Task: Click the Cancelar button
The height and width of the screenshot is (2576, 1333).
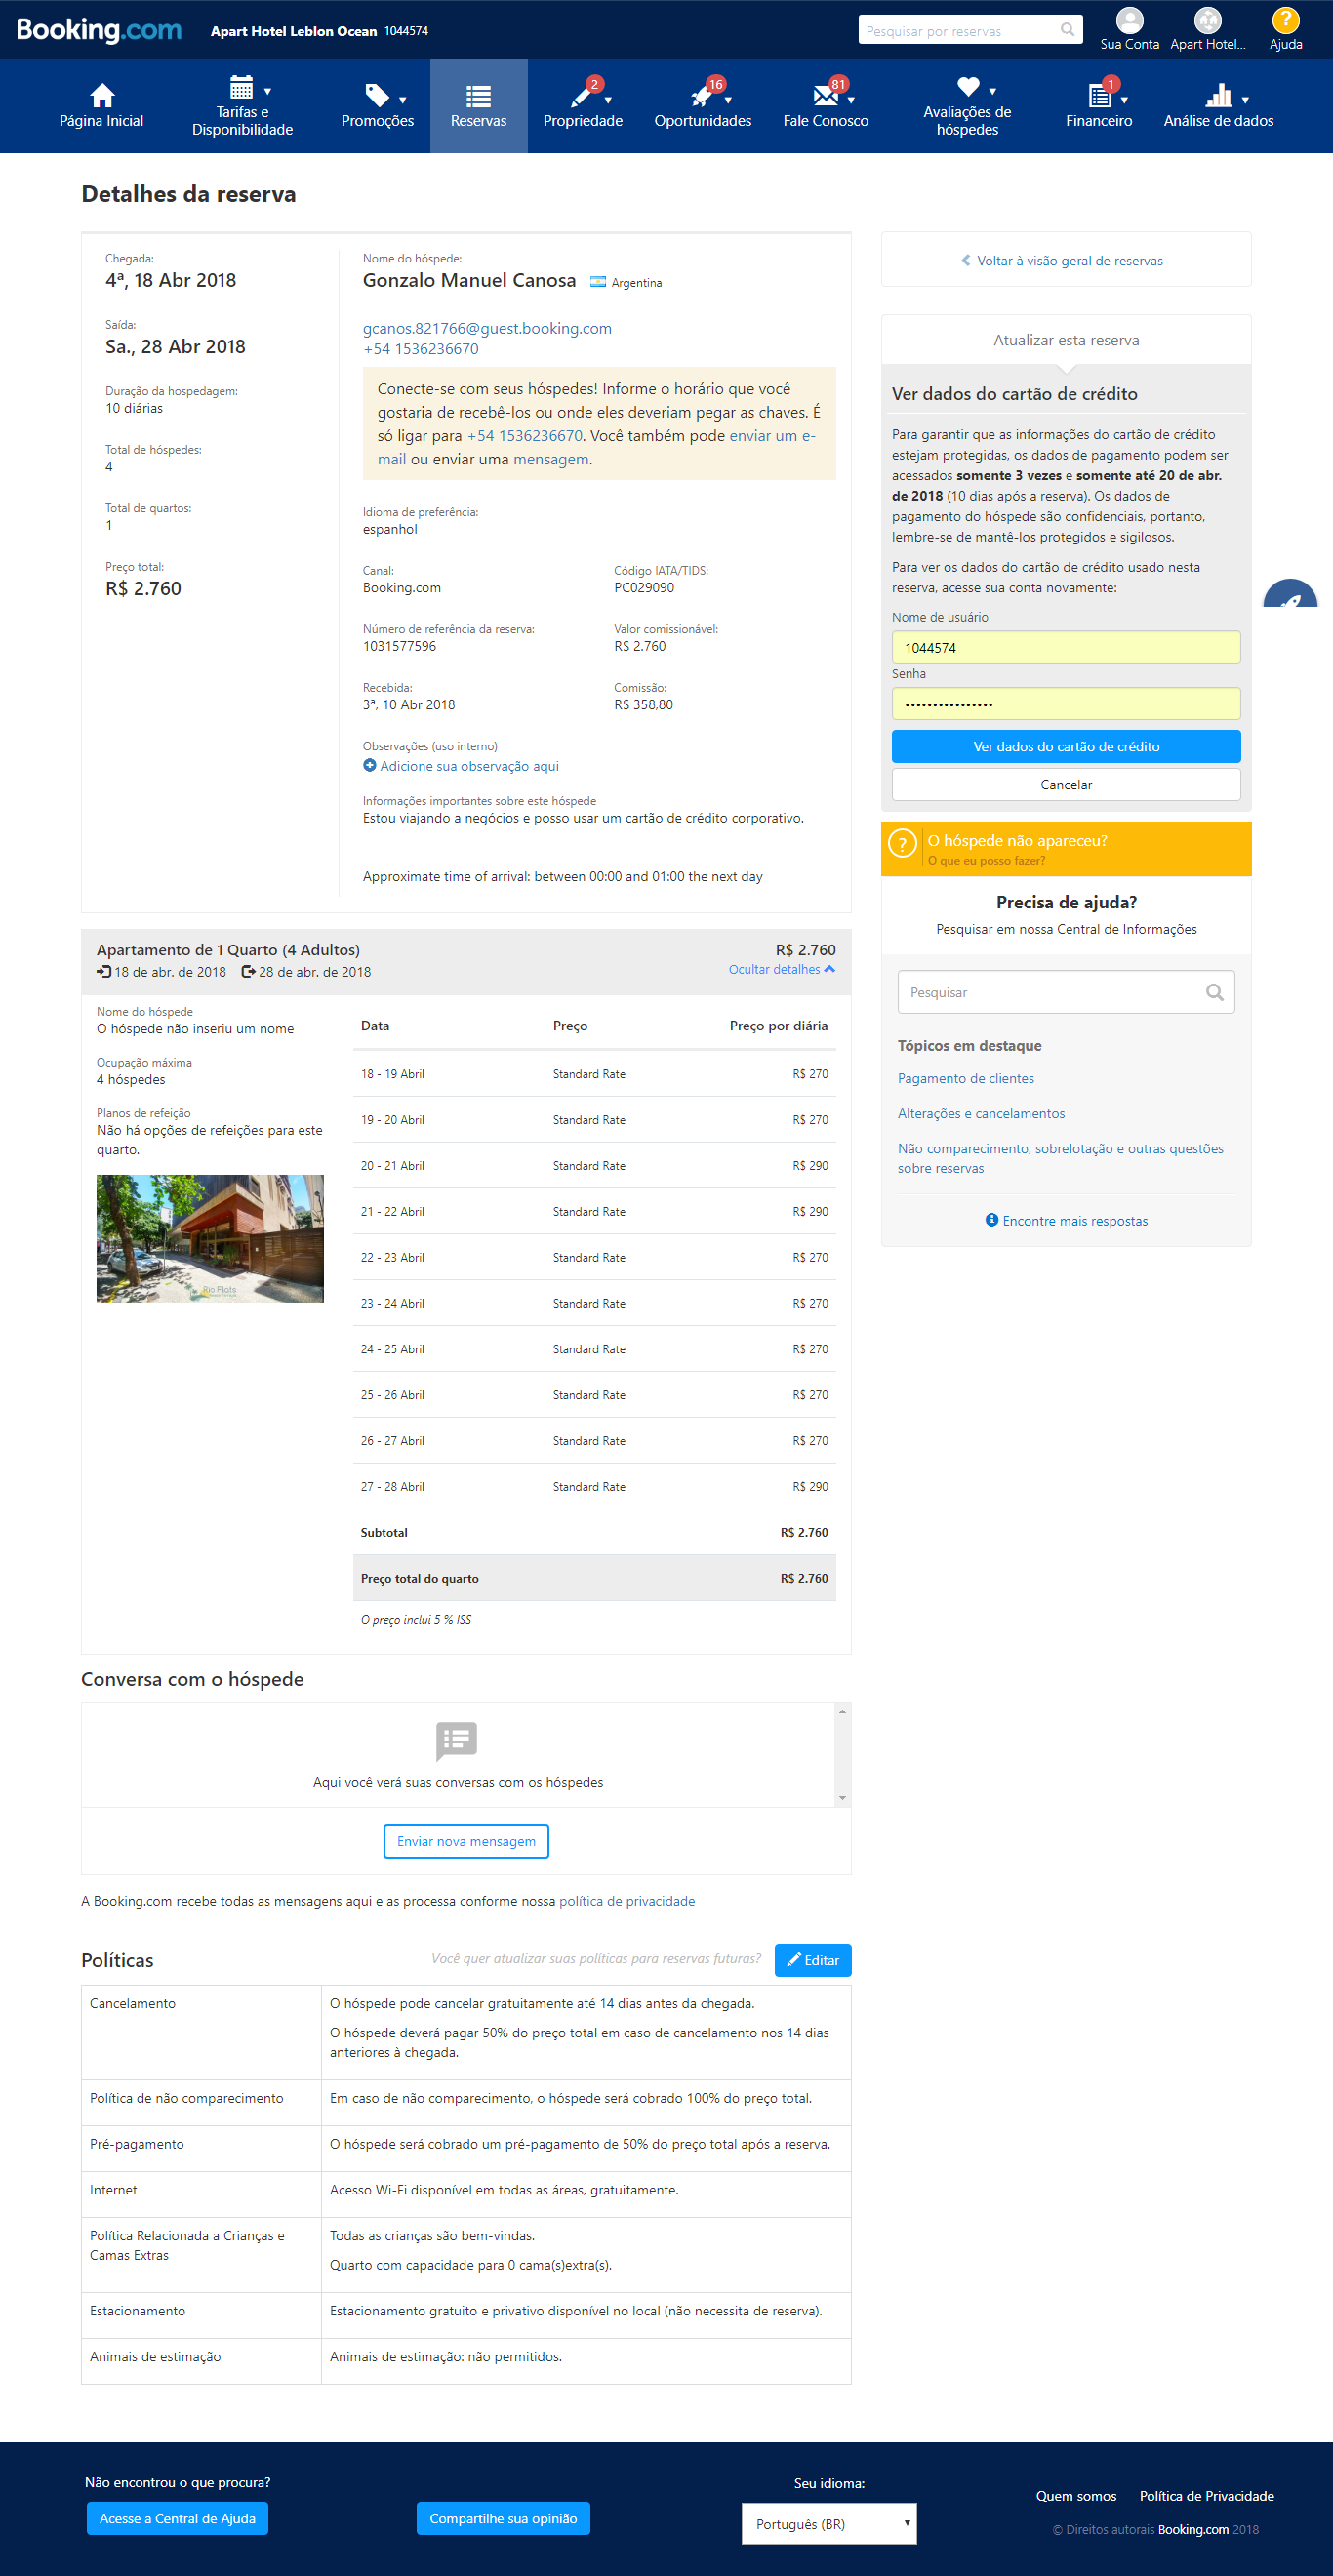Action: 1066,785
